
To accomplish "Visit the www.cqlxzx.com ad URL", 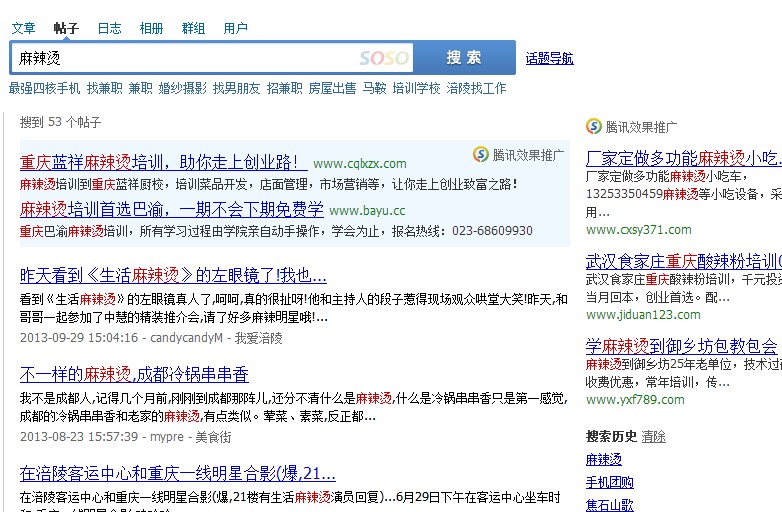I will 360,164.
